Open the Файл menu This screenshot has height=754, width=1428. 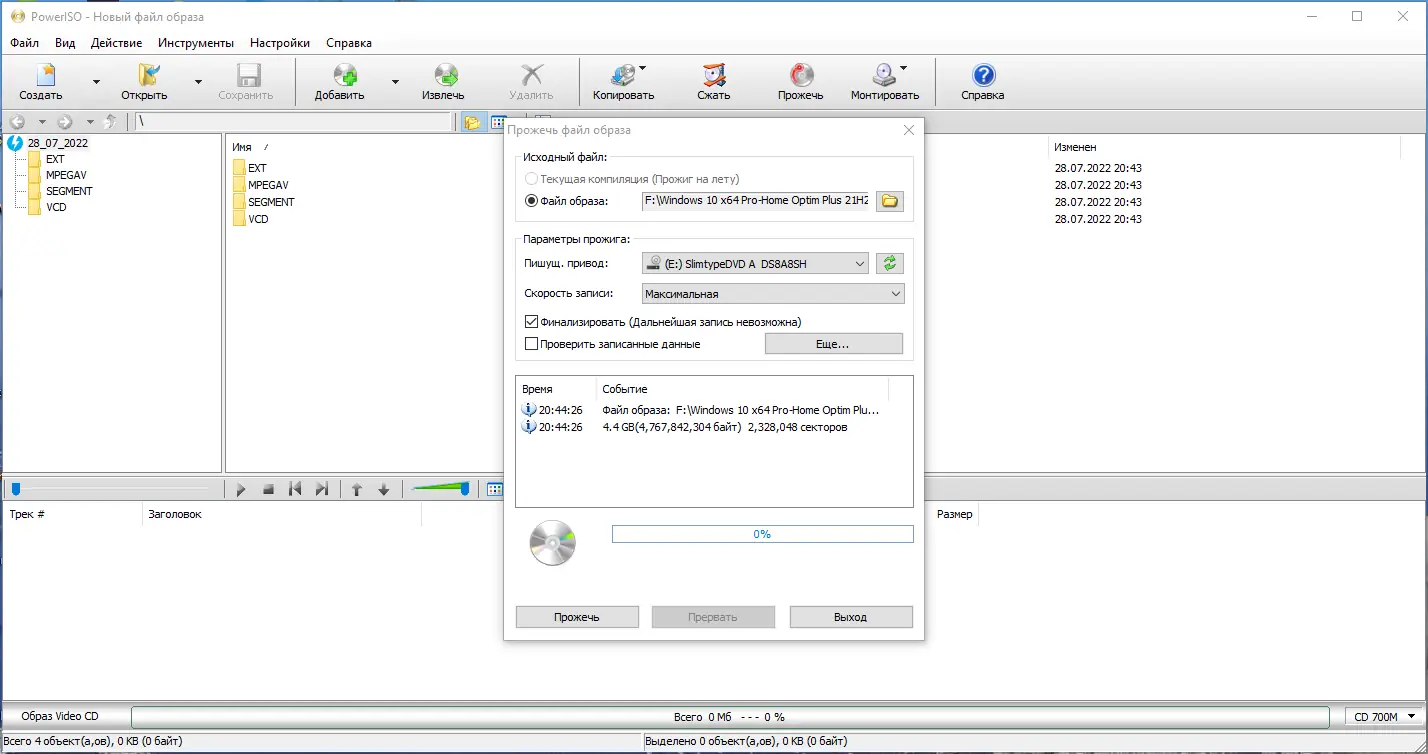pyautogui.click(x=25, y=43)
